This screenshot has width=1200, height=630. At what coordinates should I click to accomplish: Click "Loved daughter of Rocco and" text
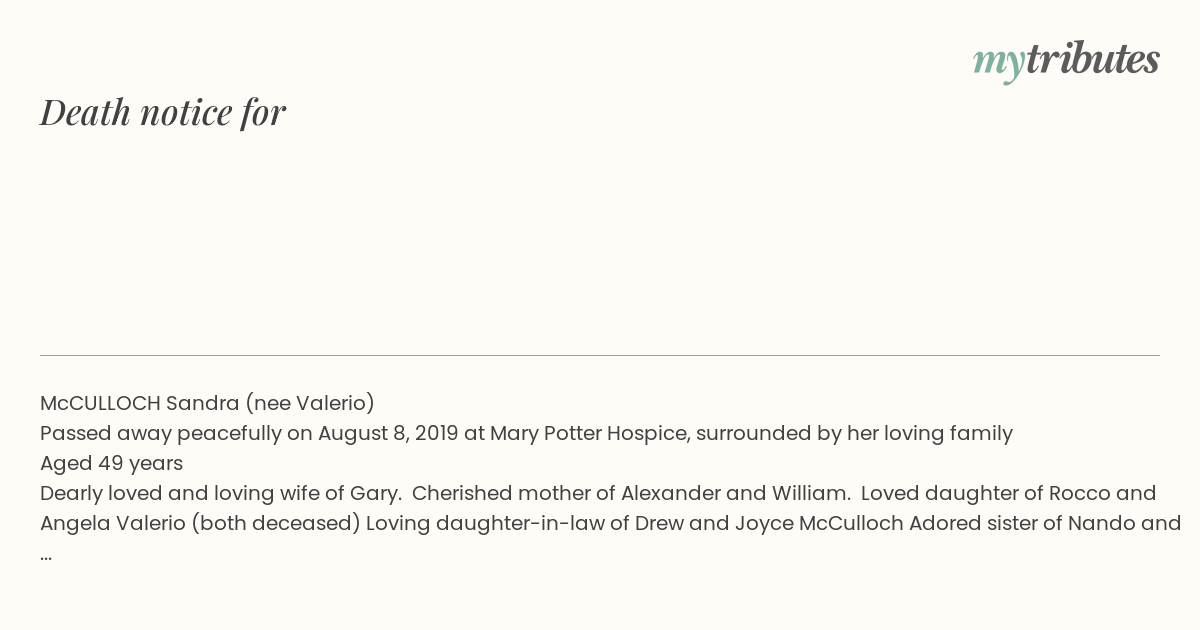pyautogui.click(x=1008, y=494)
